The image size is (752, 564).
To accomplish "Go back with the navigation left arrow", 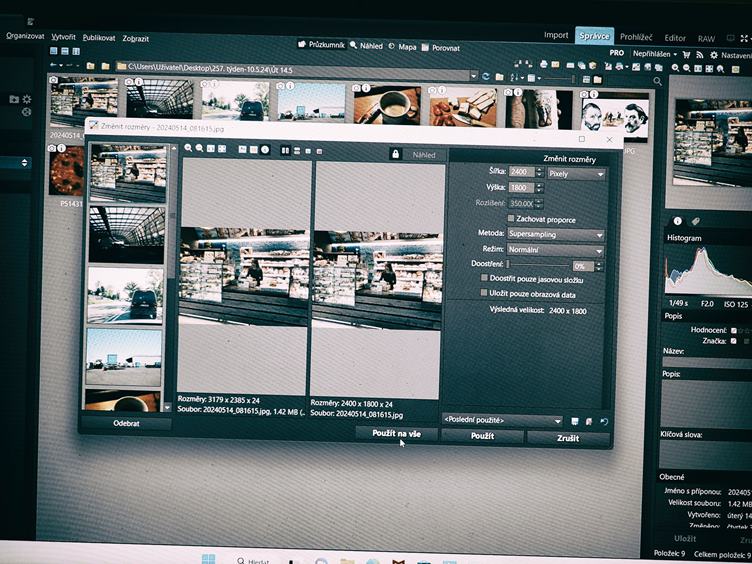I will click(x=53, y=65).
